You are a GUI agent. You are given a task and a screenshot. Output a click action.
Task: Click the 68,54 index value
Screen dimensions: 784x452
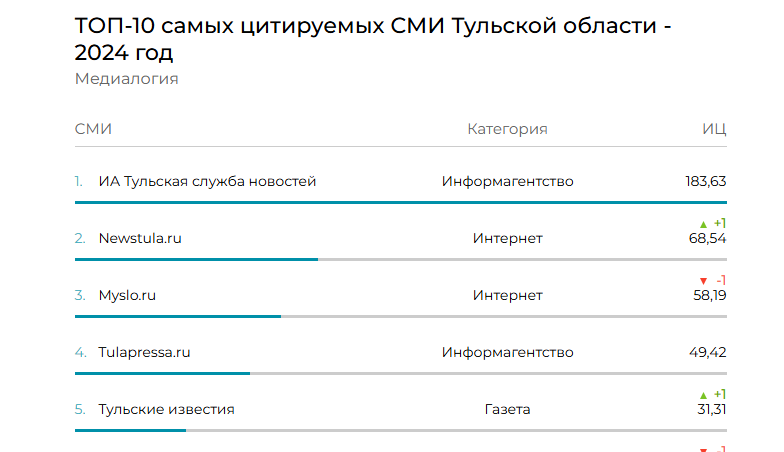tap(708, 238)
